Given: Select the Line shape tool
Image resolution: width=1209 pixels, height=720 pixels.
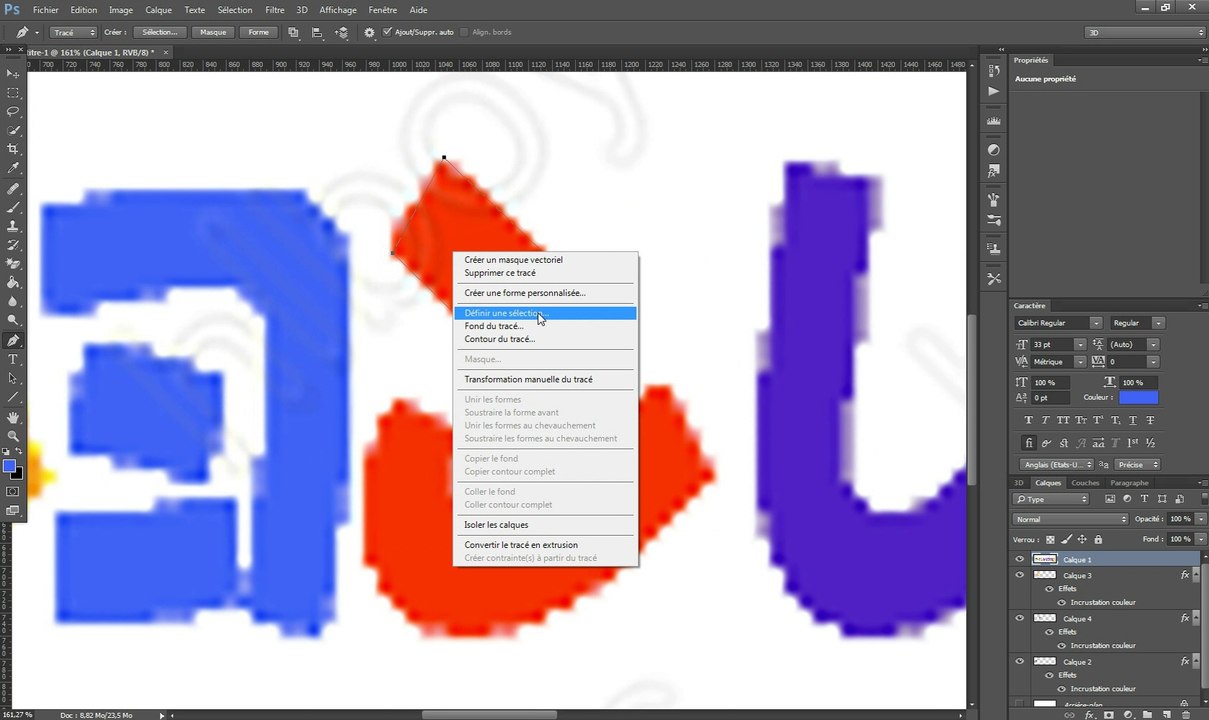Looking at the screenshot, I should [13, 398].
